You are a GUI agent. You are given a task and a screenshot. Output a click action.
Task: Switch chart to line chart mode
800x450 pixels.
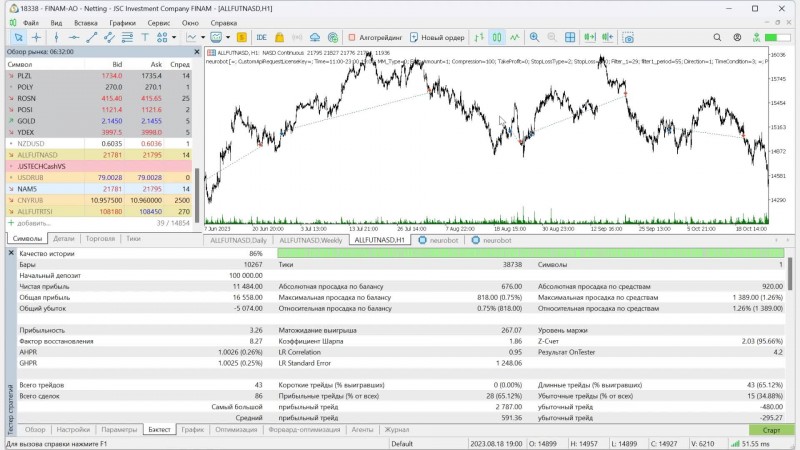pyautogui.click(x=515, y=37)
